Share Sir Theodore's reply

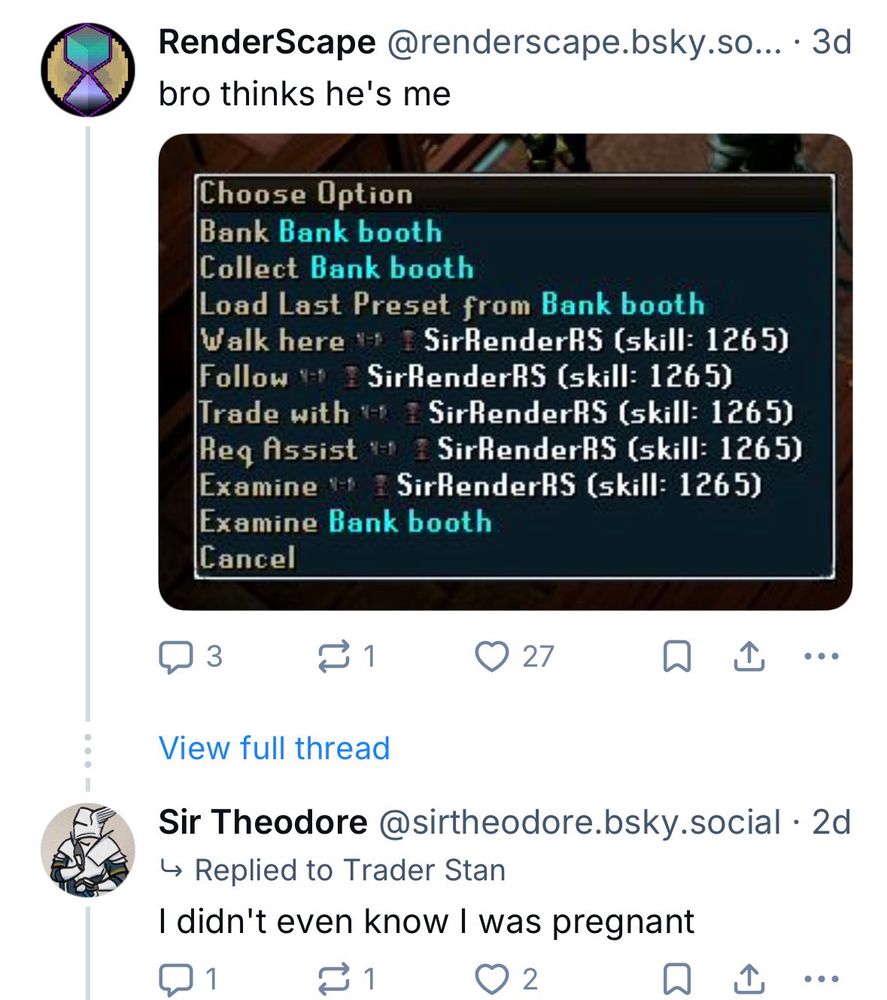tap(749, 979)
